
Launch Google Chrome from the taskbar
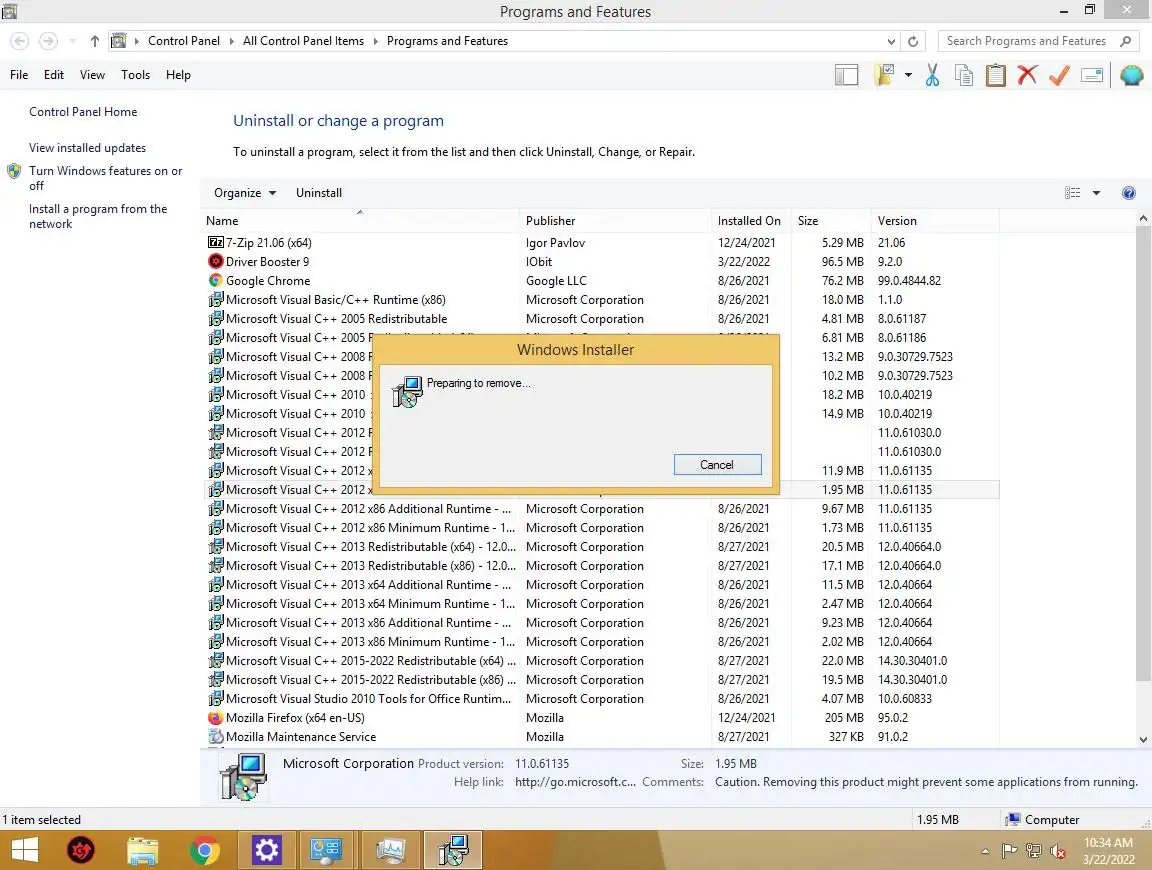coord(204,850)
